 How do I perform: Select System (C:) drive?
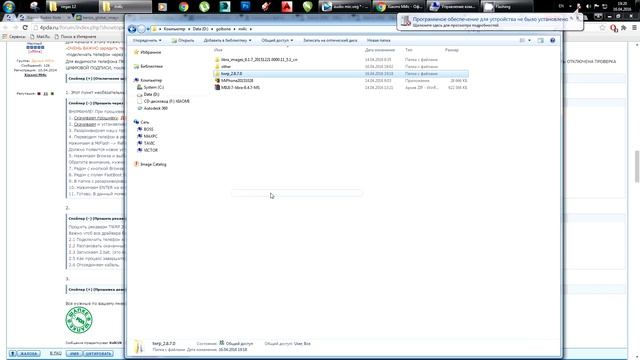(153, 87)
